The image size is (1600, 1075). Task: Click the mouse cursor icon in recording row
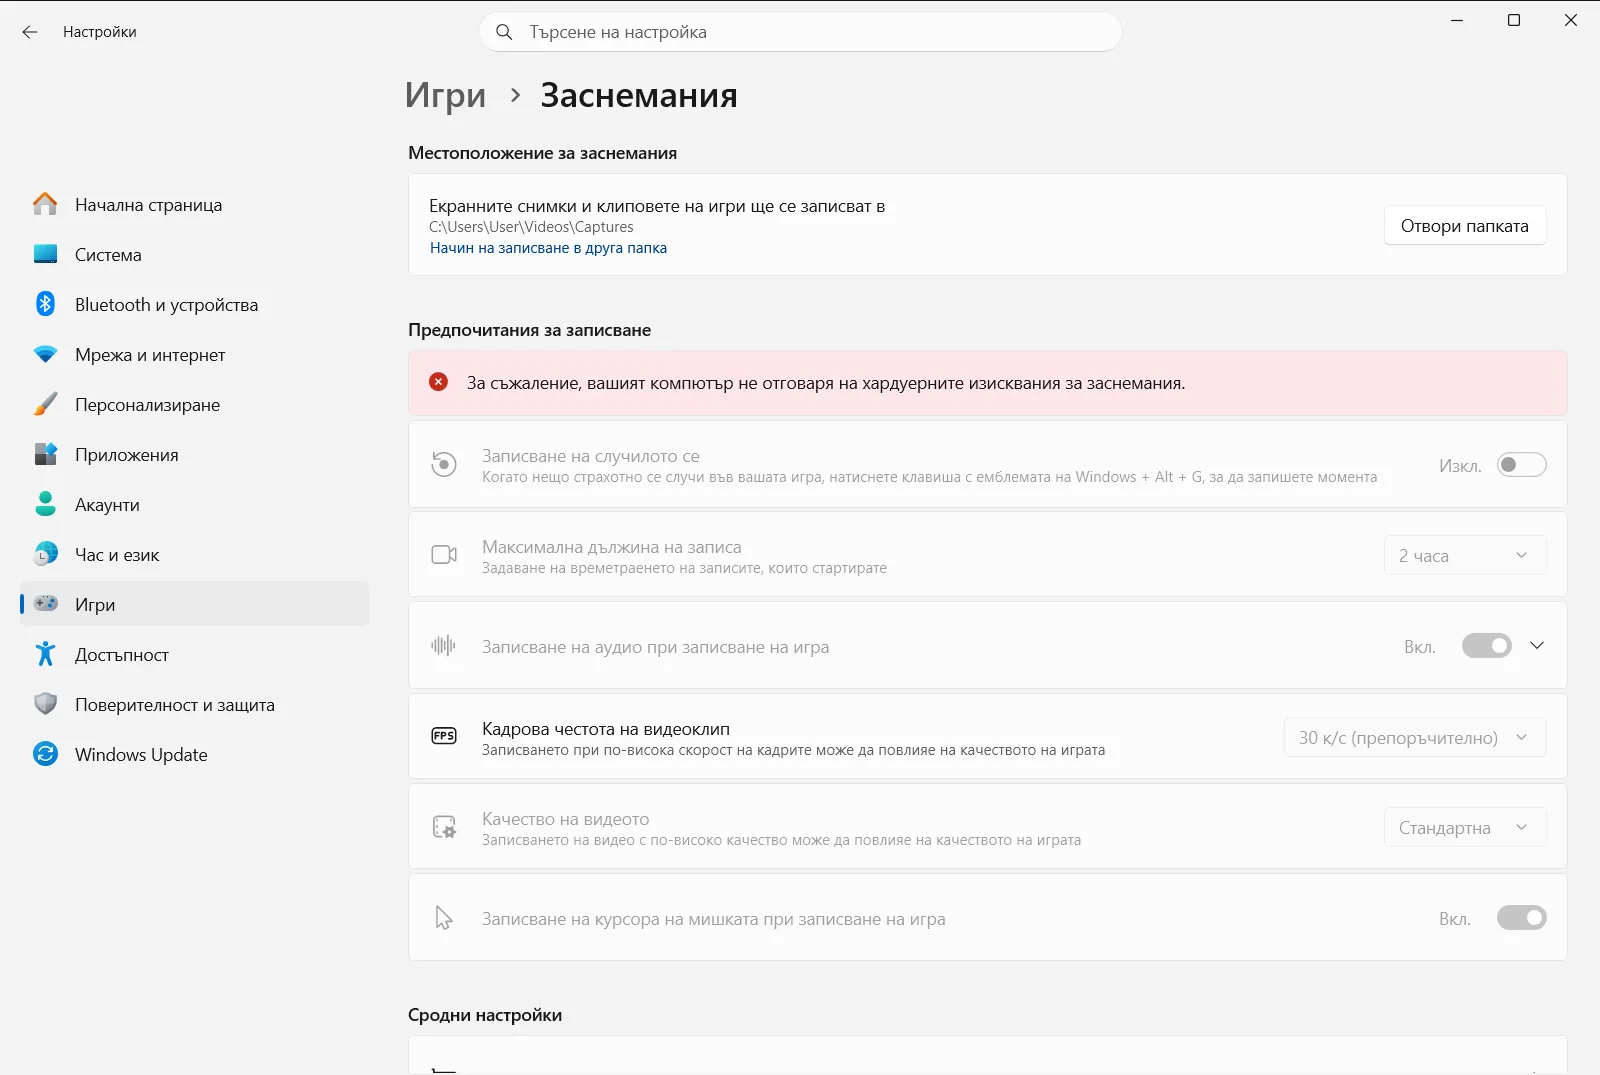[x=444, y=918]
